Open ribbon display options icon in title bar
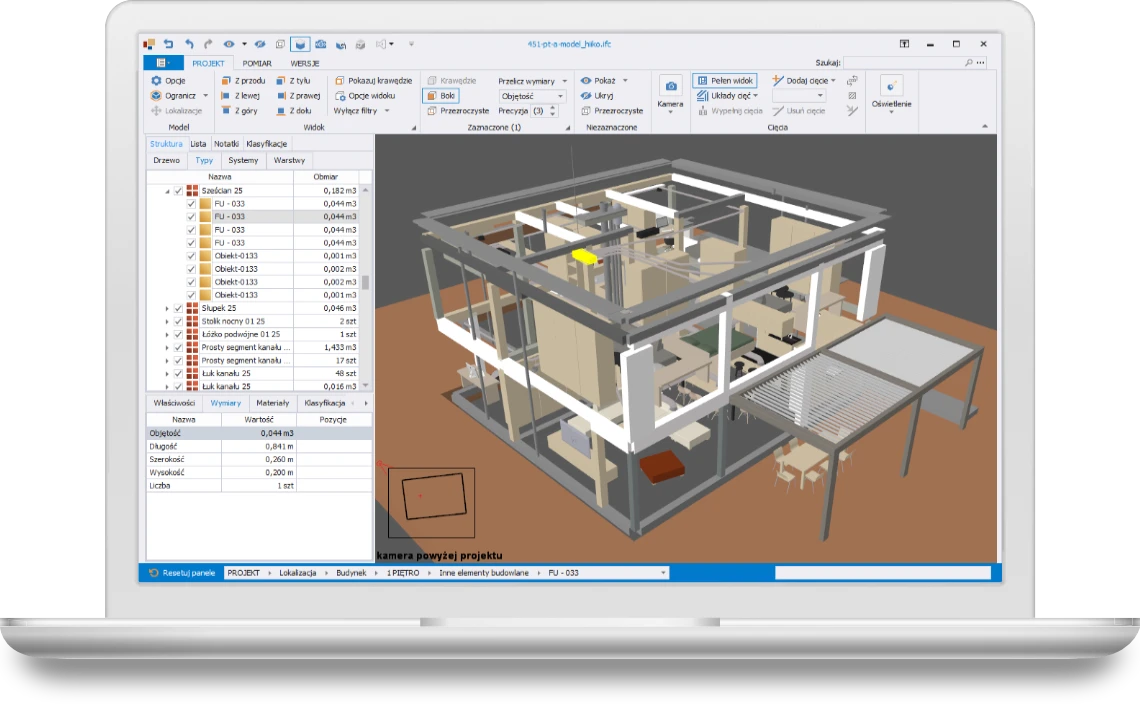The width and height of the screenshot is (1140, 710). click(x=904, y=44)
